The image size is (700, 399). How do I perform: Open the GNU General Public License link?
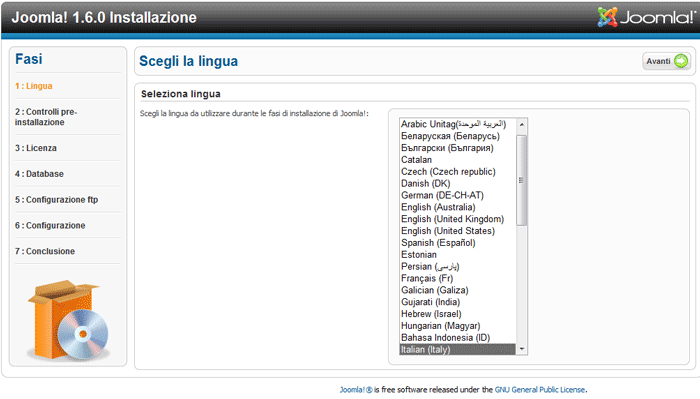click(540, 390)
